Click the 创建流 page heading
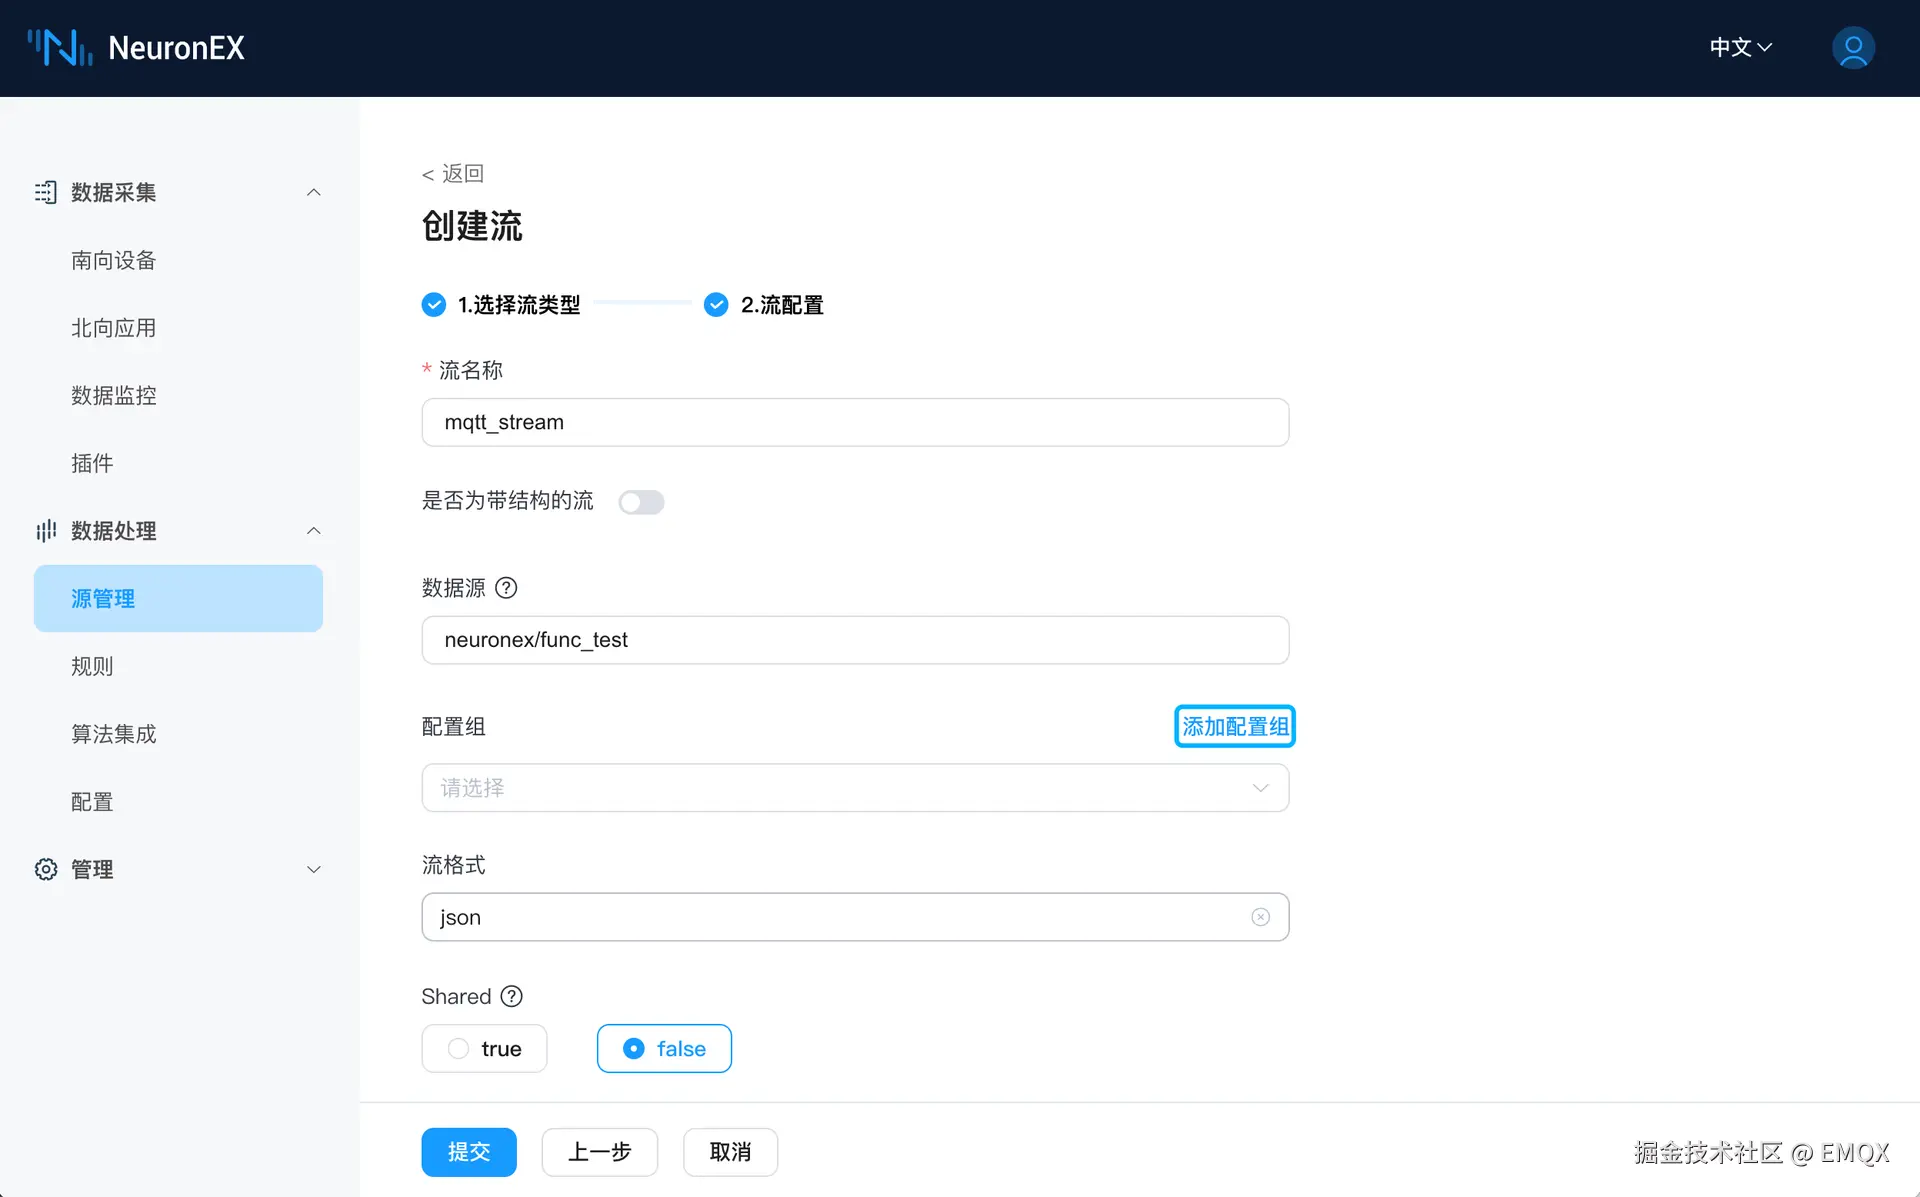1920x1197 pixels. (x=472, y=226)
